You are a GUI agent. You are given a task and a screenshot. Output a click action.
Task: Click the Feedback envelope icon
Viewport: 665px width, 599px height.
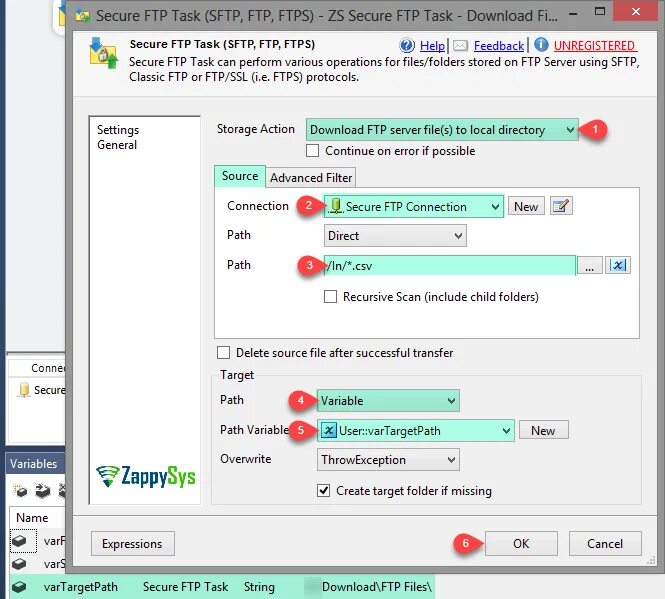point(460,45)
